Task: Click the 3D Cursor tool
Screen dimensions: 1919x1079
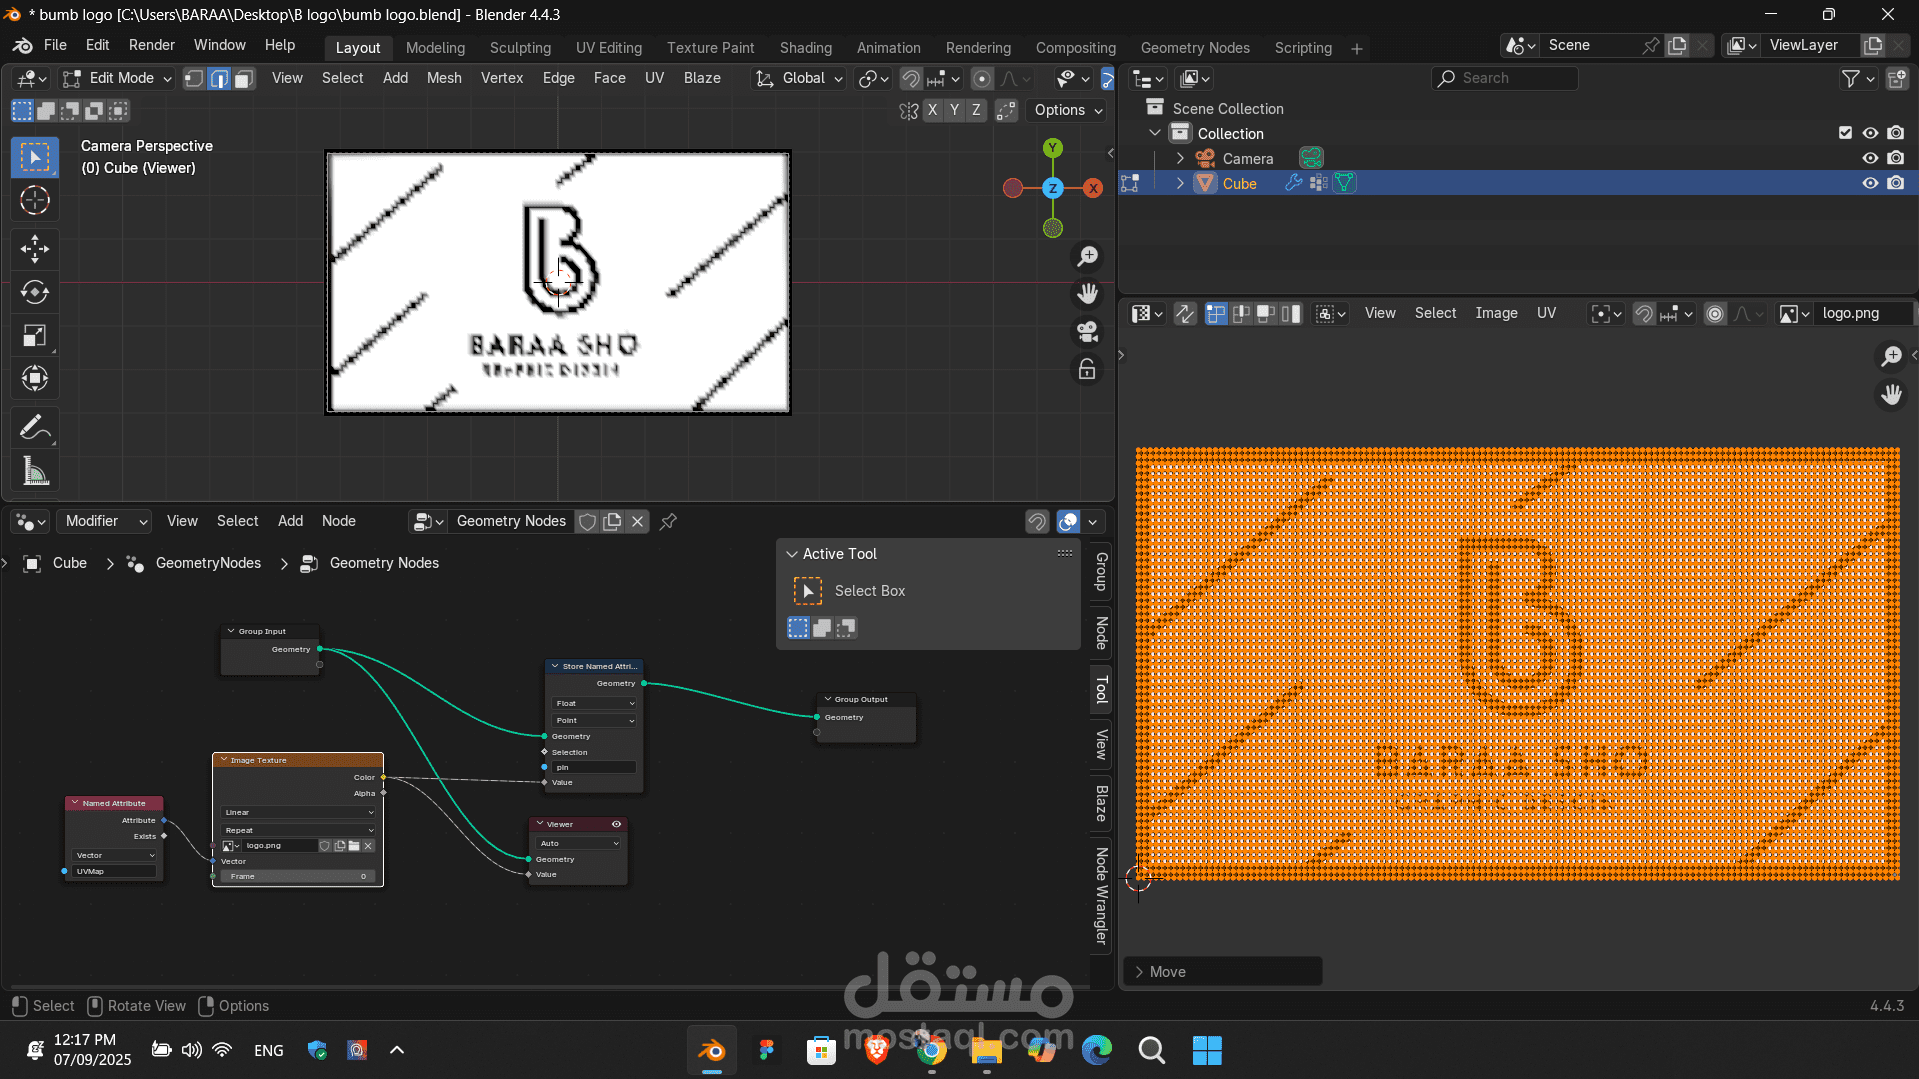Action: click(x=35, y=201)
